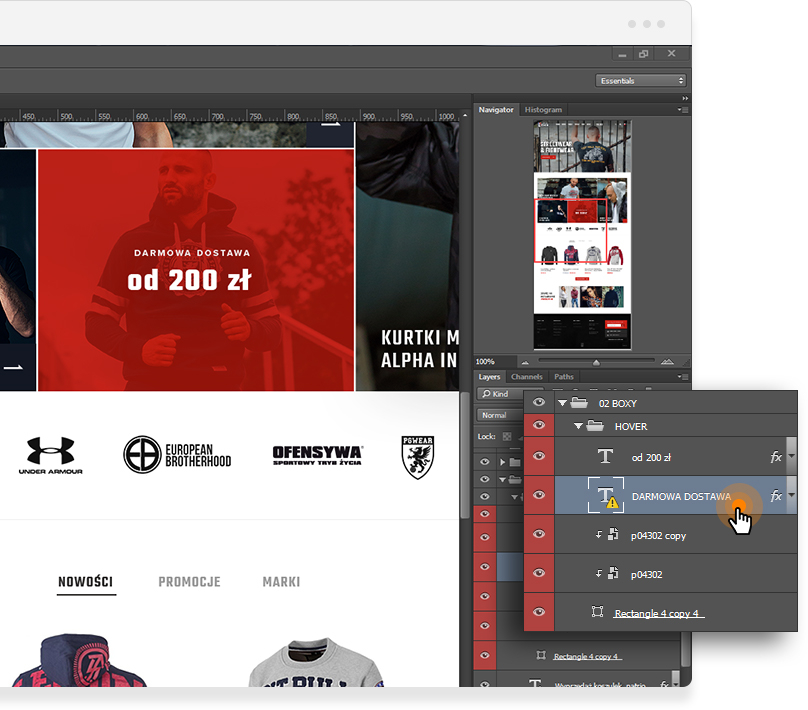Expand effects arrow on DARMOWA DOSTAWA layer
Viewport: 808px width, 710px height.
tap(792, 495)
